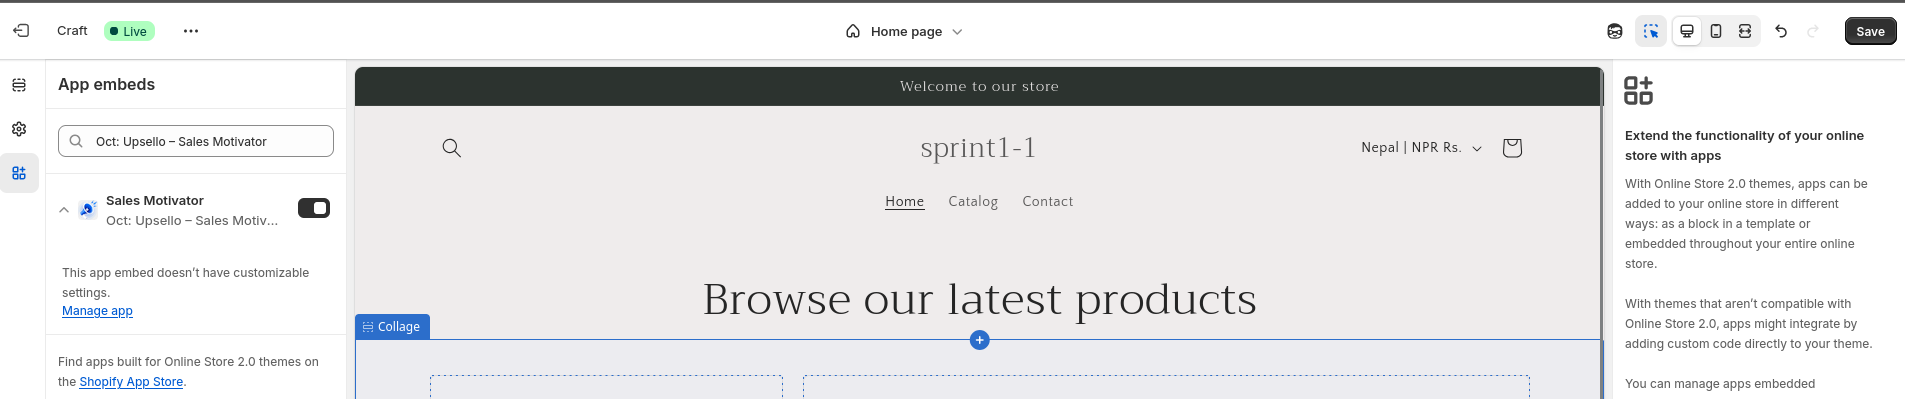Collapse the Sales Motivator embed chevron
This screenshot has width=1905, height=399.
click(64, 210)
